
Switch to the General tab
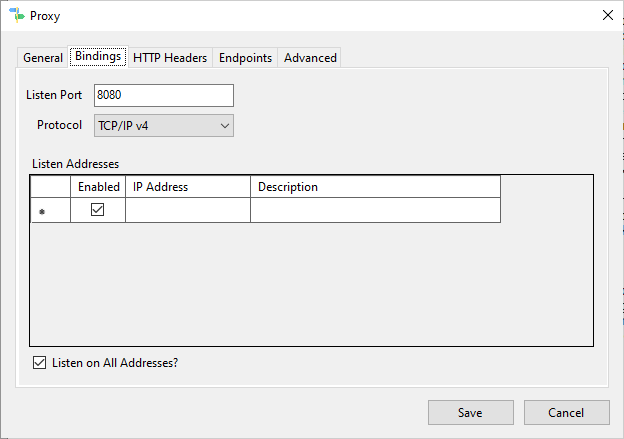pyautogui.click(x=43, y=58)
